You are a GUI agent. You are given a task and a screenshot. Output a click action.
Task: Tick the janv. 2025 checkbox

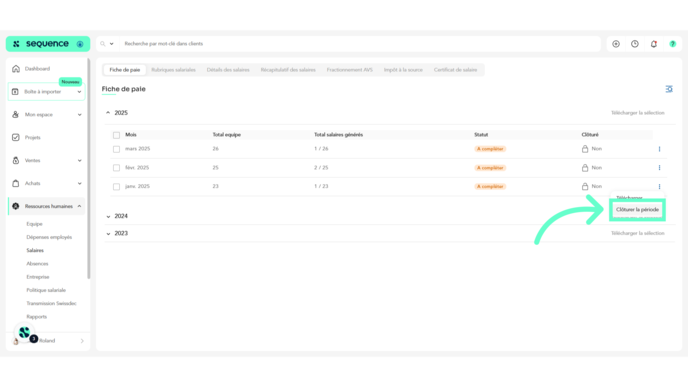click(x=116, y=186)
